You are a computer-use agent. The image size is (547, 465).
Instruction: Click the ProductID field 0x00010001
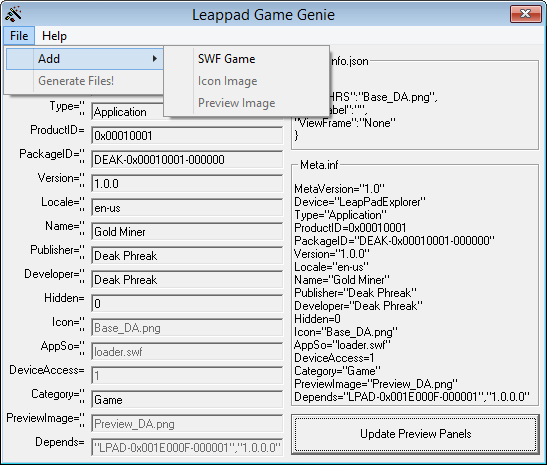(x=187, y=135)
